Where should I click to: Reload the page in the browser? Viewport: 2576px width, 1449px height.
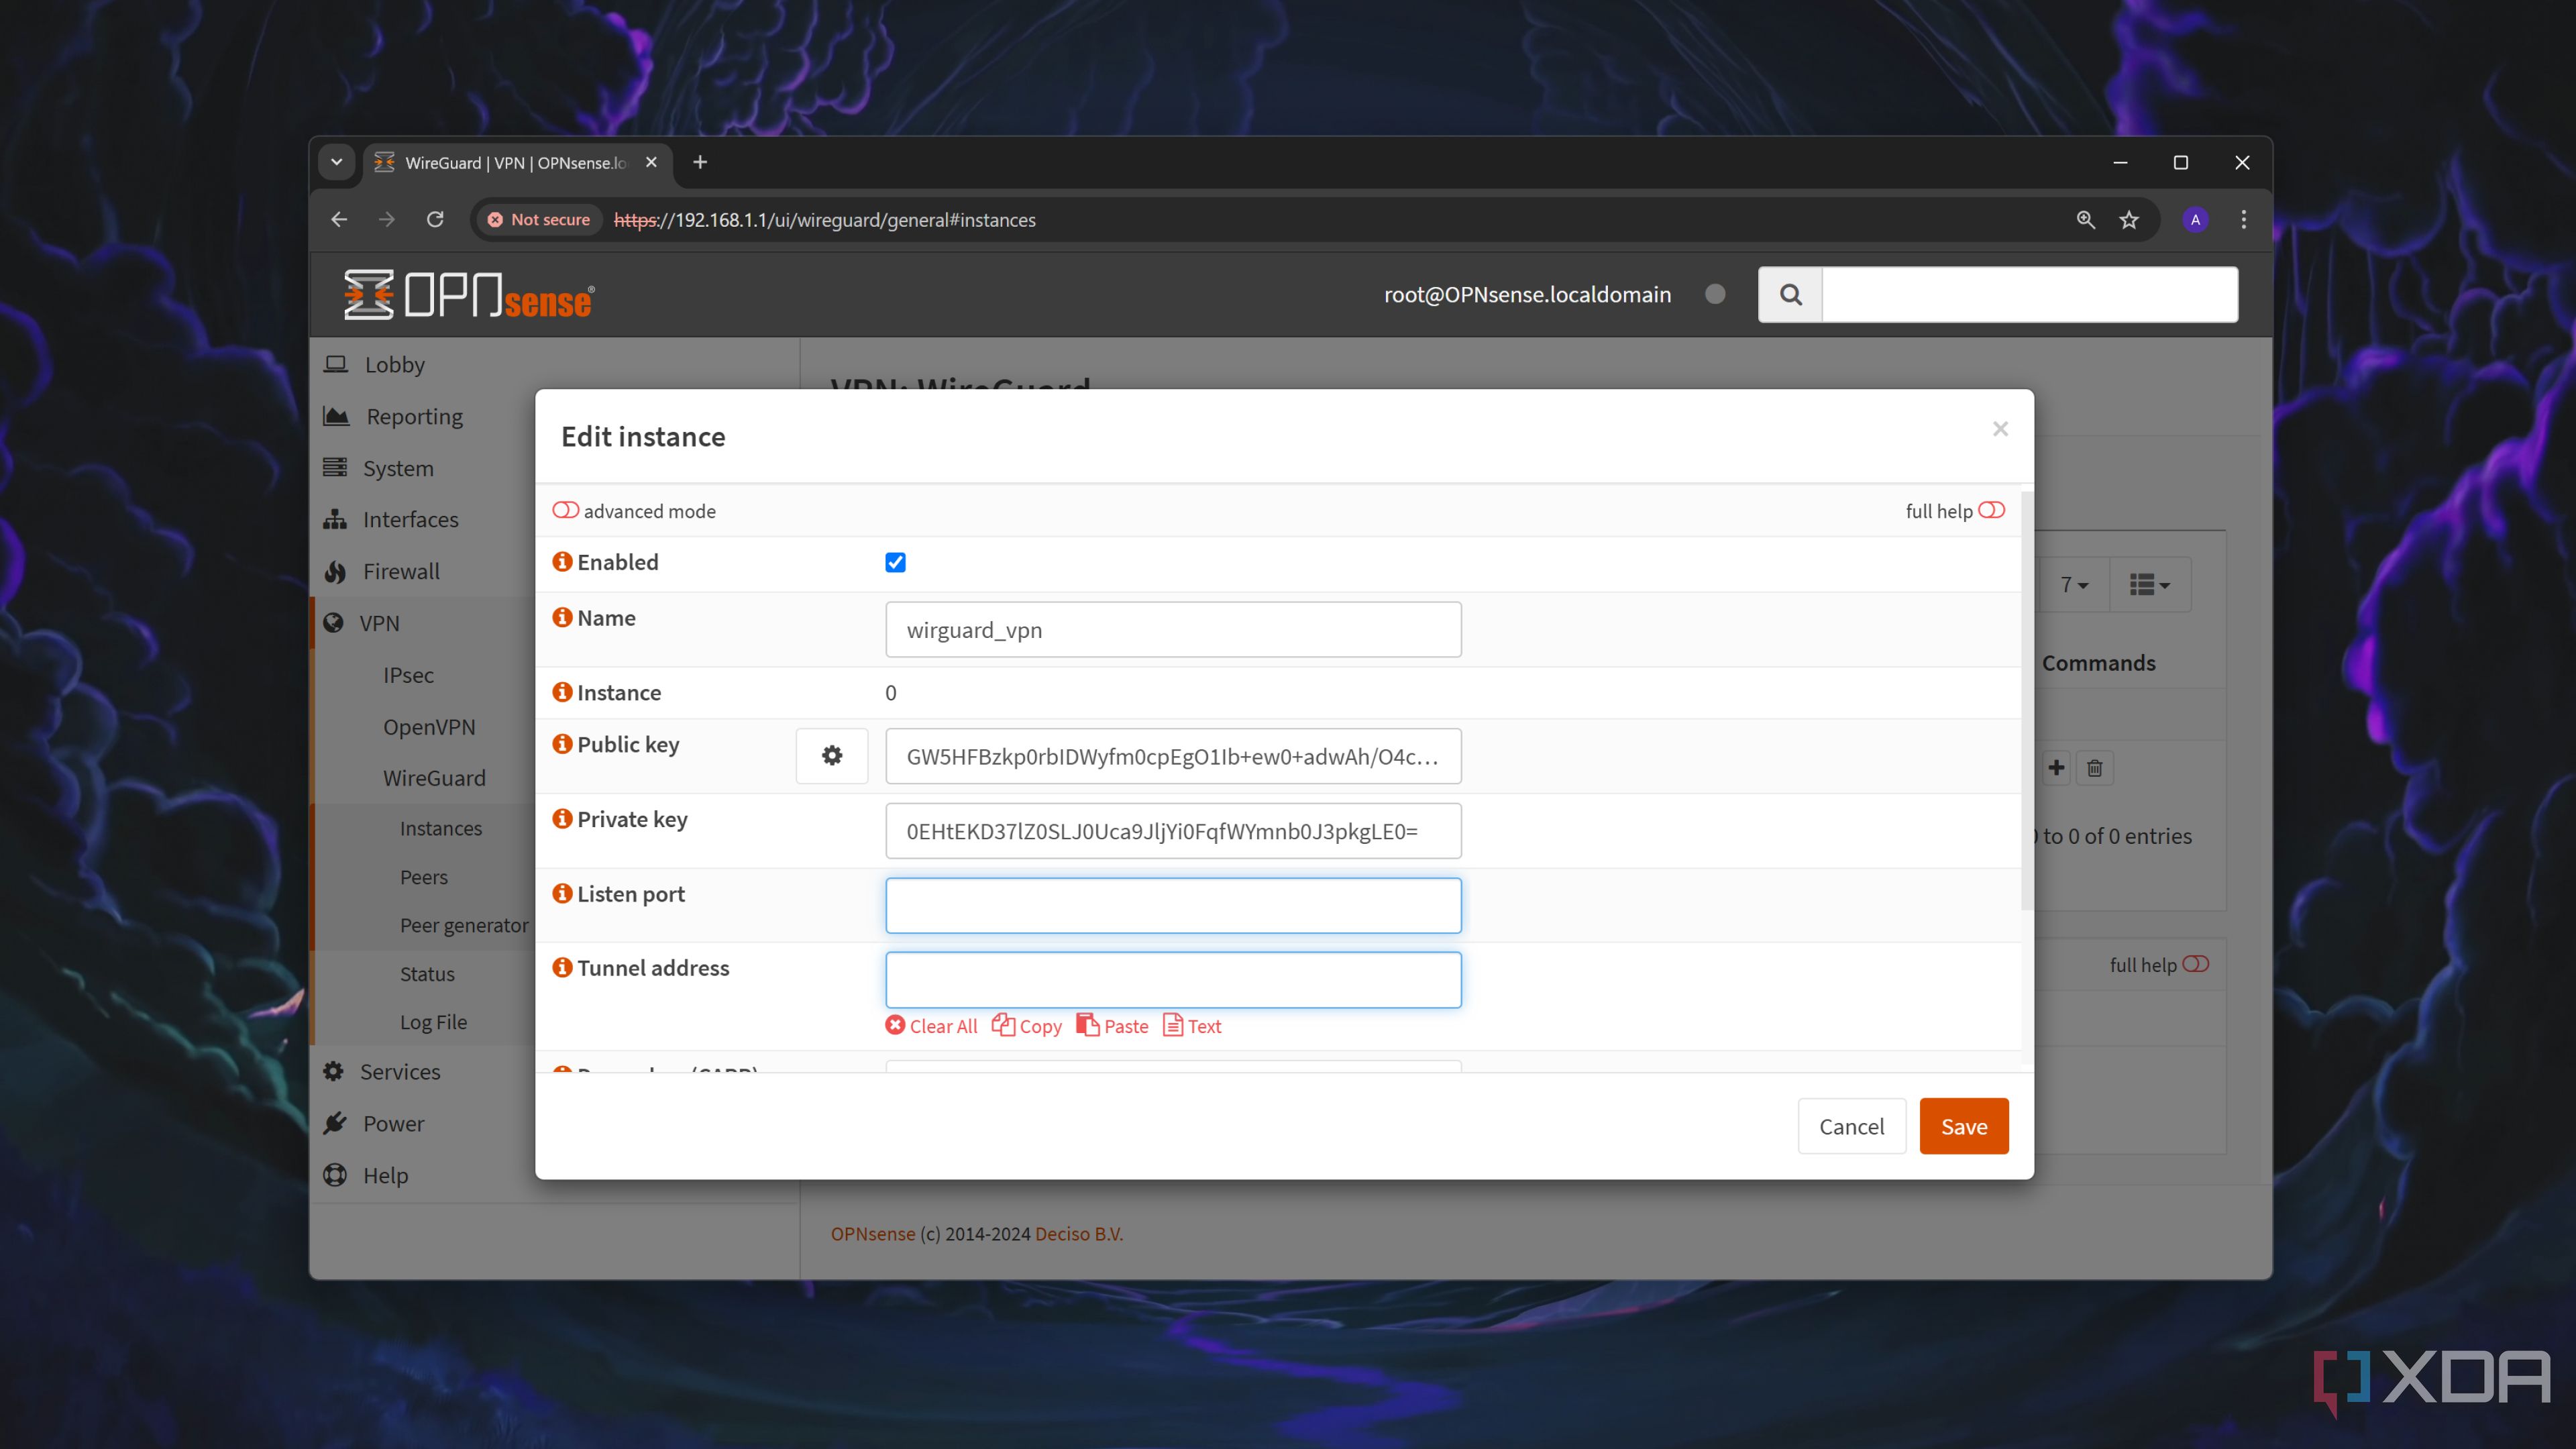[x=435, y=220]
